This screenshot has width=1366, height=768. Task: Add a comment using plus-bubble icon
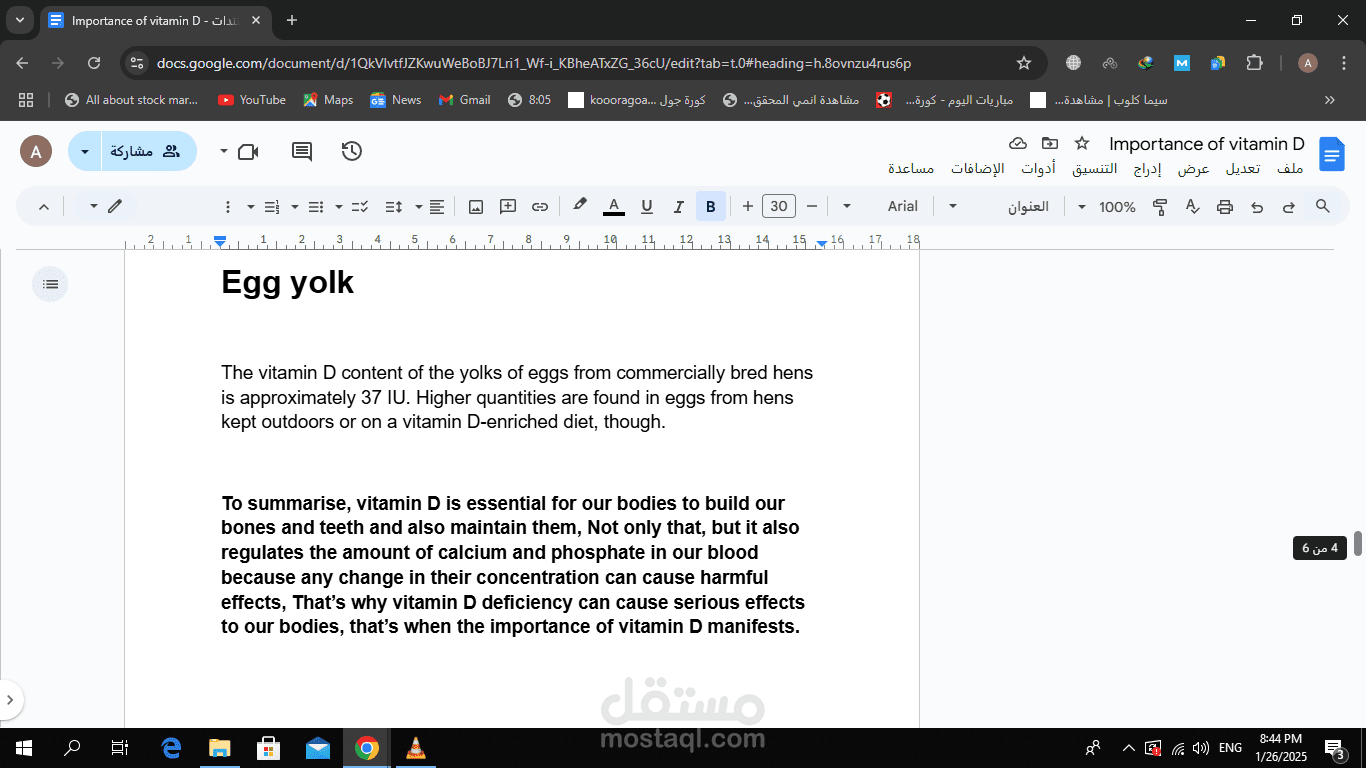point(508,207)
